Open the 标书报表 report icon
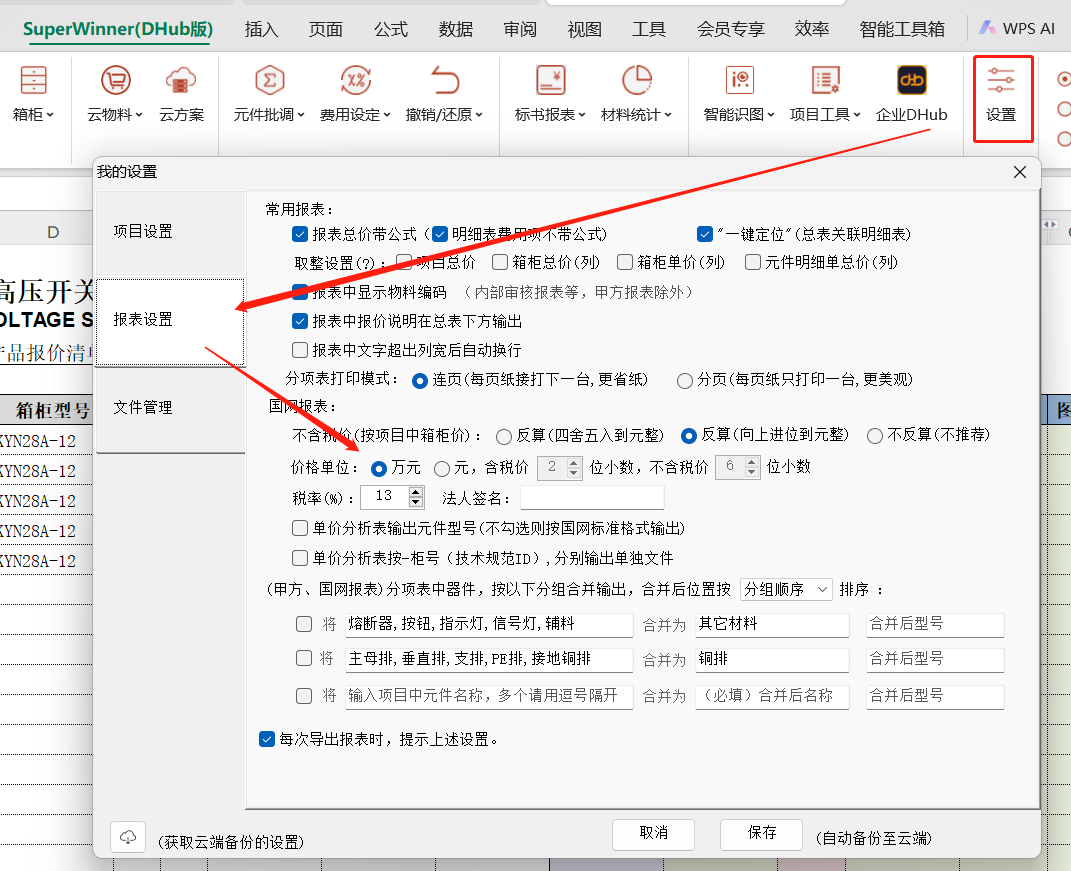The width and height of the screenshot is (1071, 871). (x=551, y=81)
